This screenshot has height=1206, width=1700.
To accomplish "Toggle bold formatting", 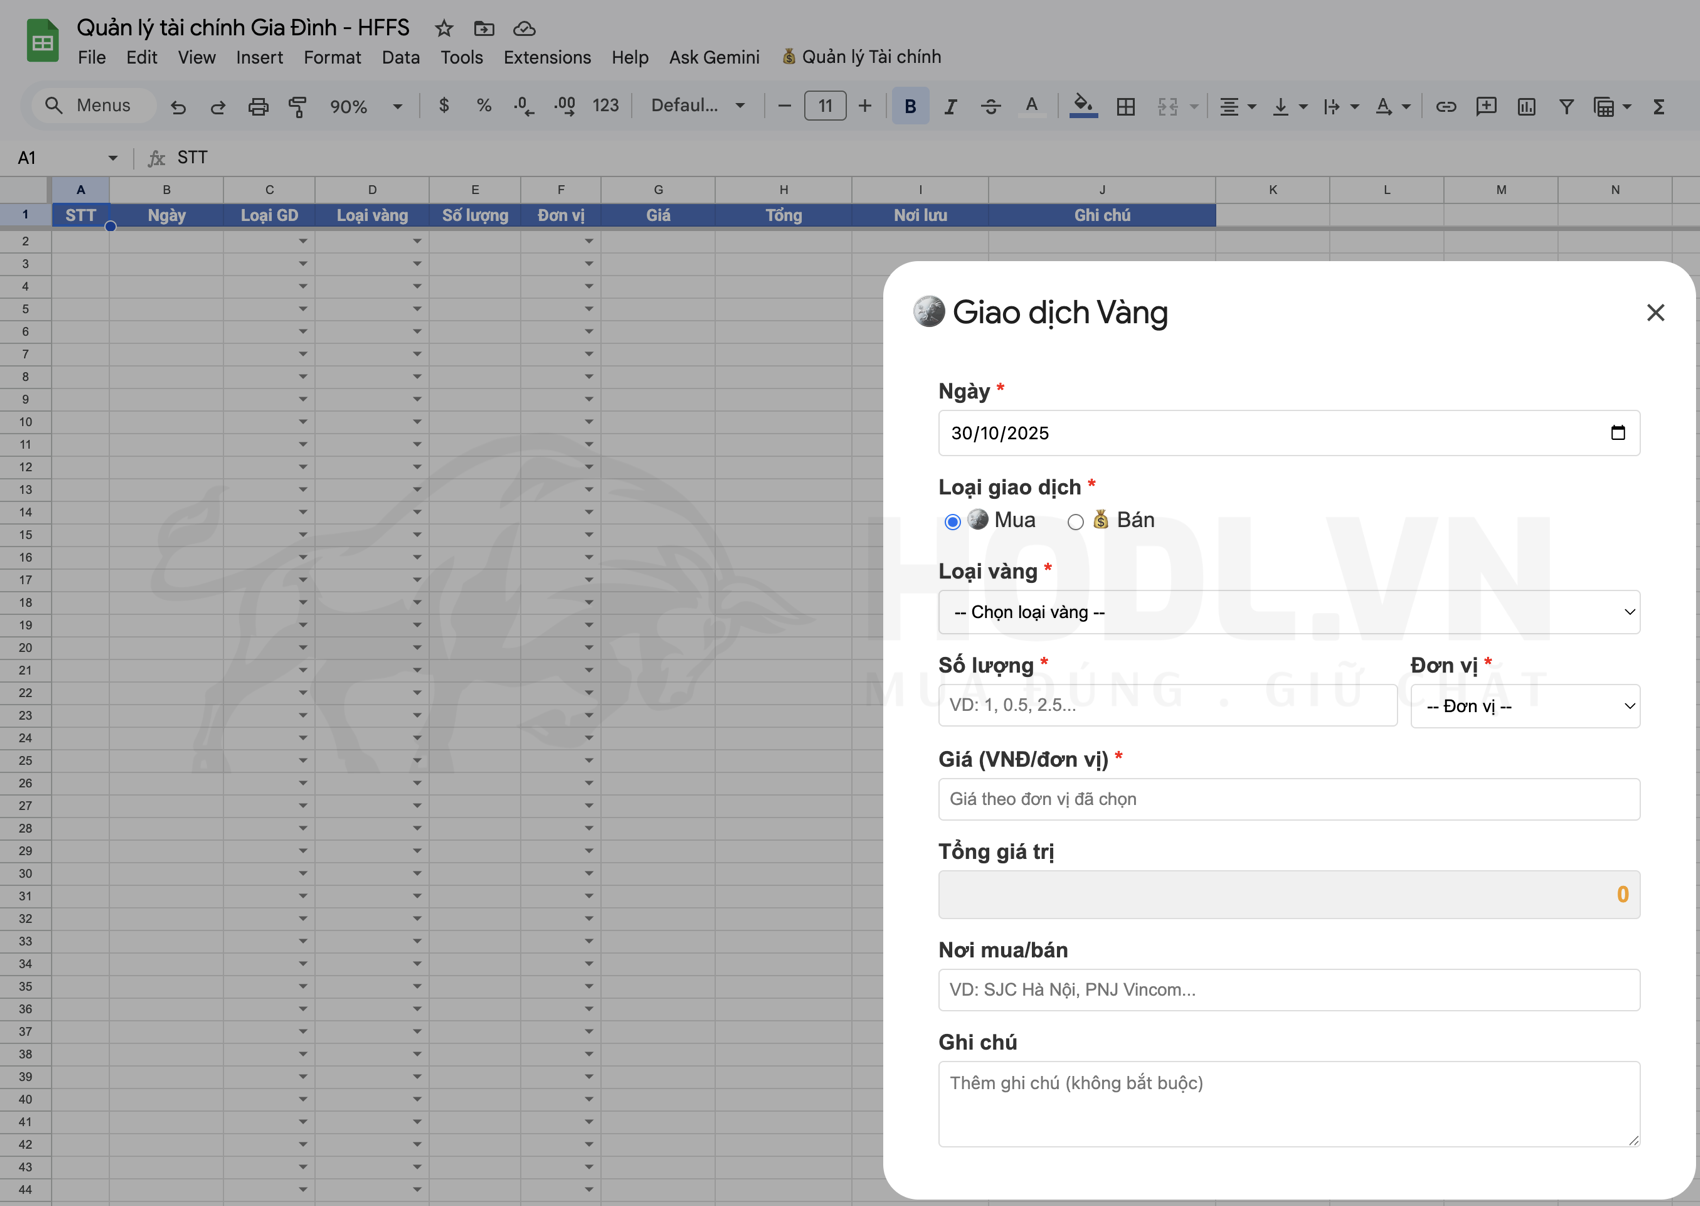I will [909, 105].
